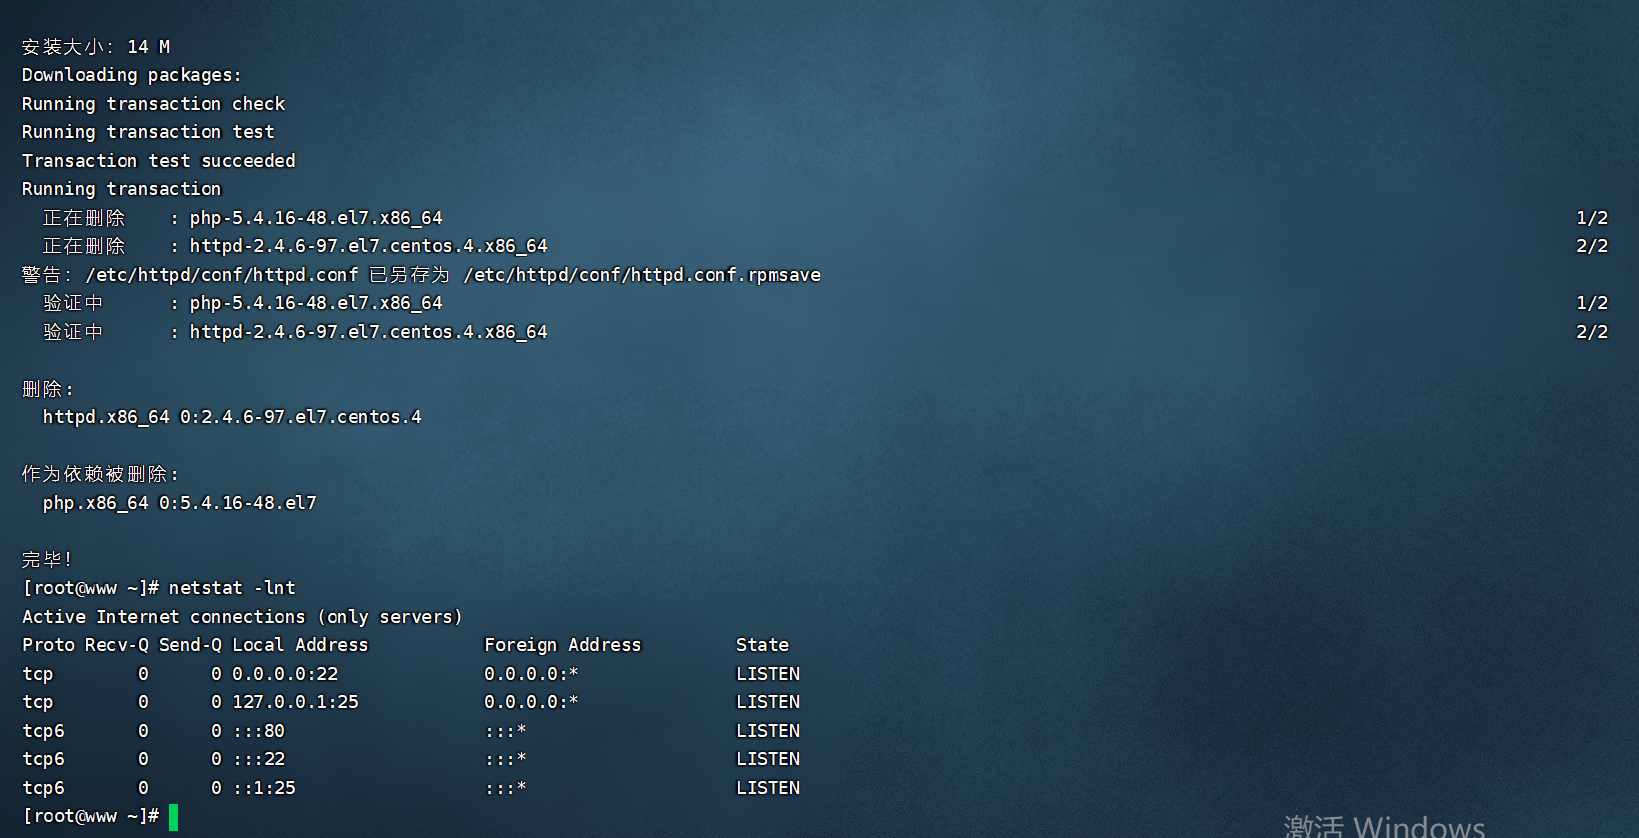Click 'Running transaction test' line
Image resolution: width=1639 pixels, height=838 pixels.
(148, 132)
